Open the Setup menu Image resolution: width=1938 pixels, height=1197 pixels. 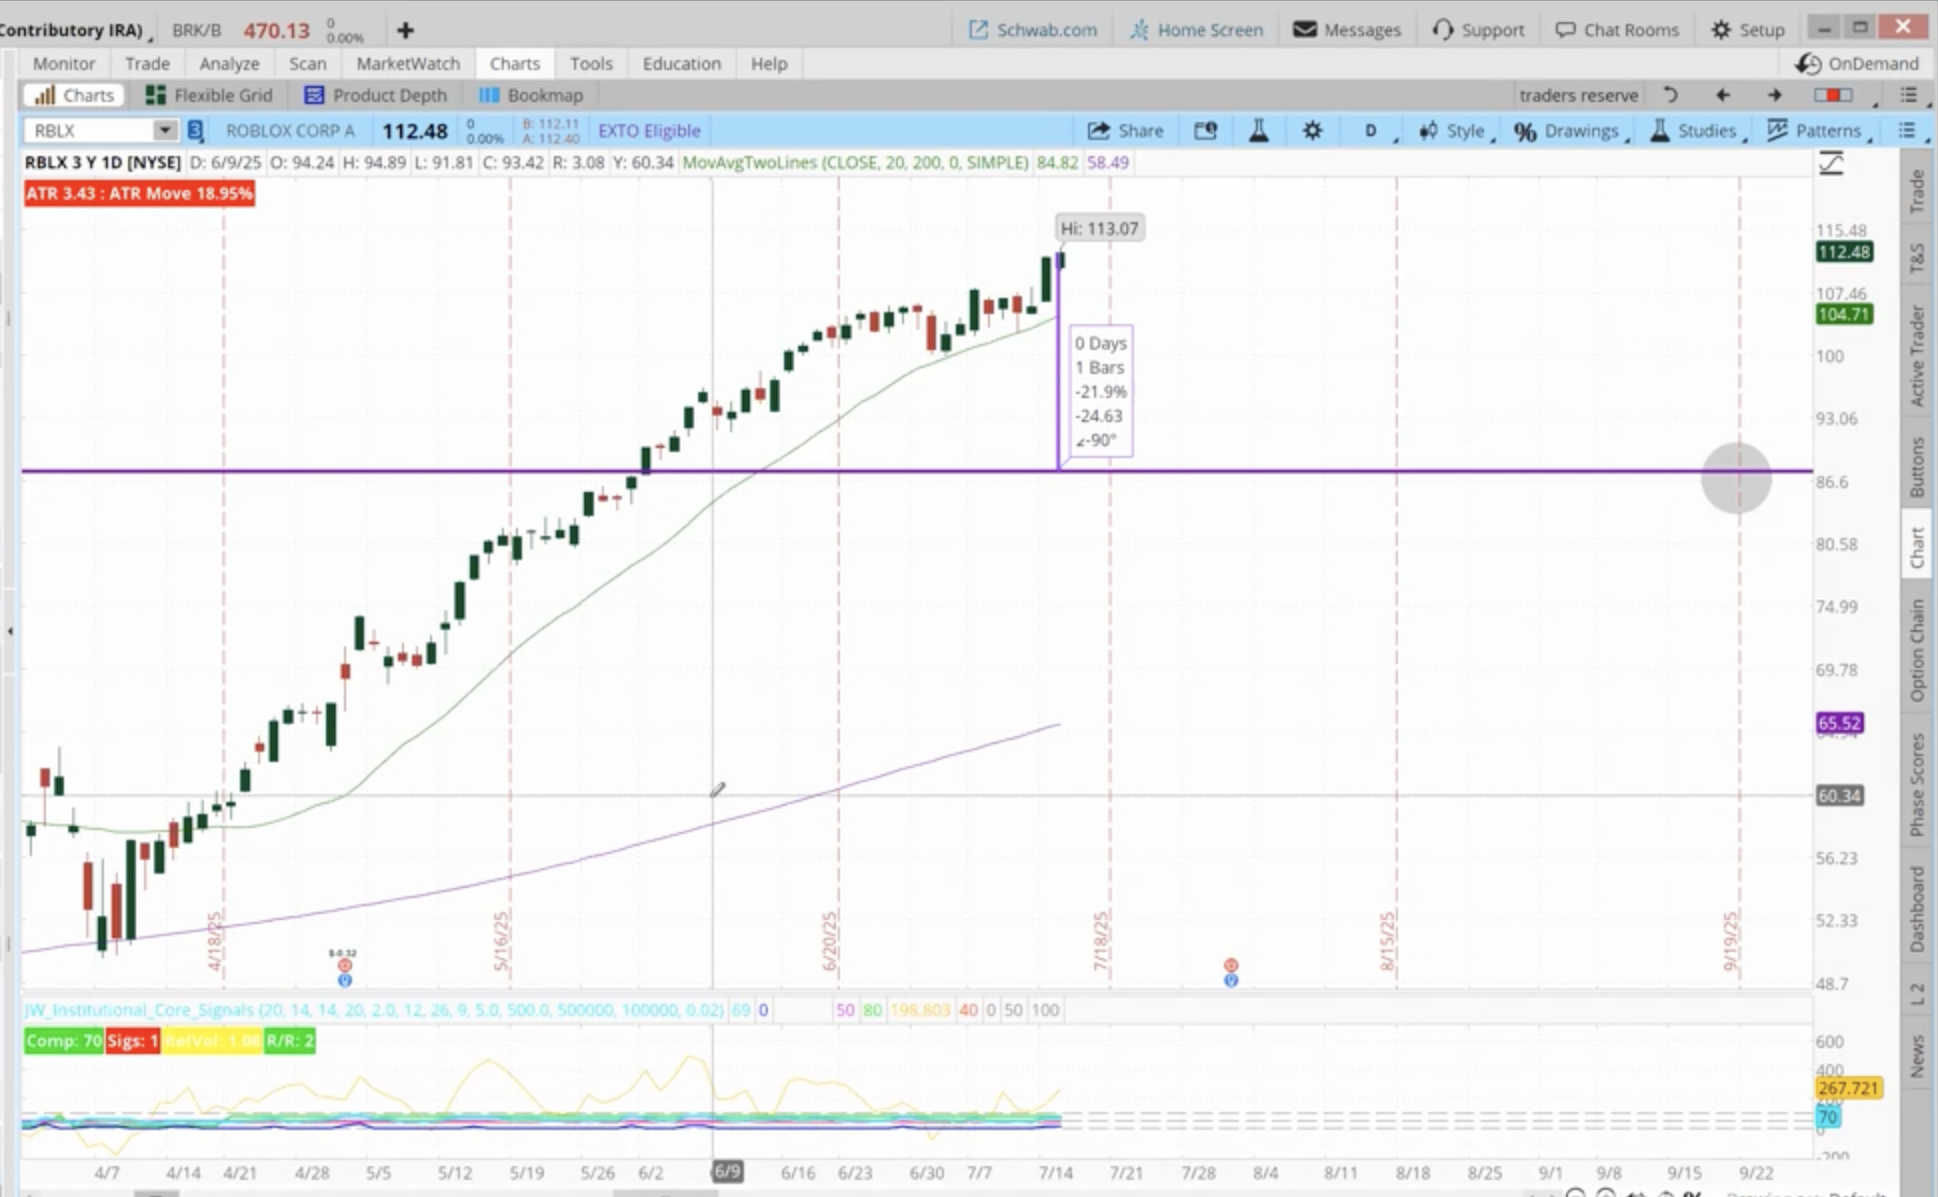1748,30
